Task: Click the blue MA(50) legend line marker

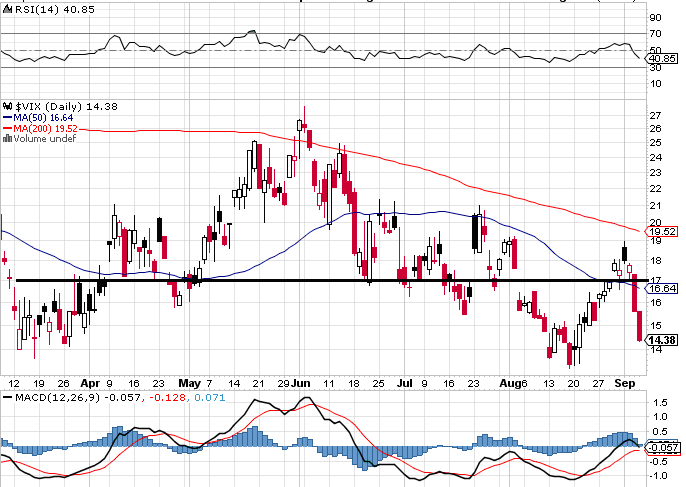Action: coord(6,116)
